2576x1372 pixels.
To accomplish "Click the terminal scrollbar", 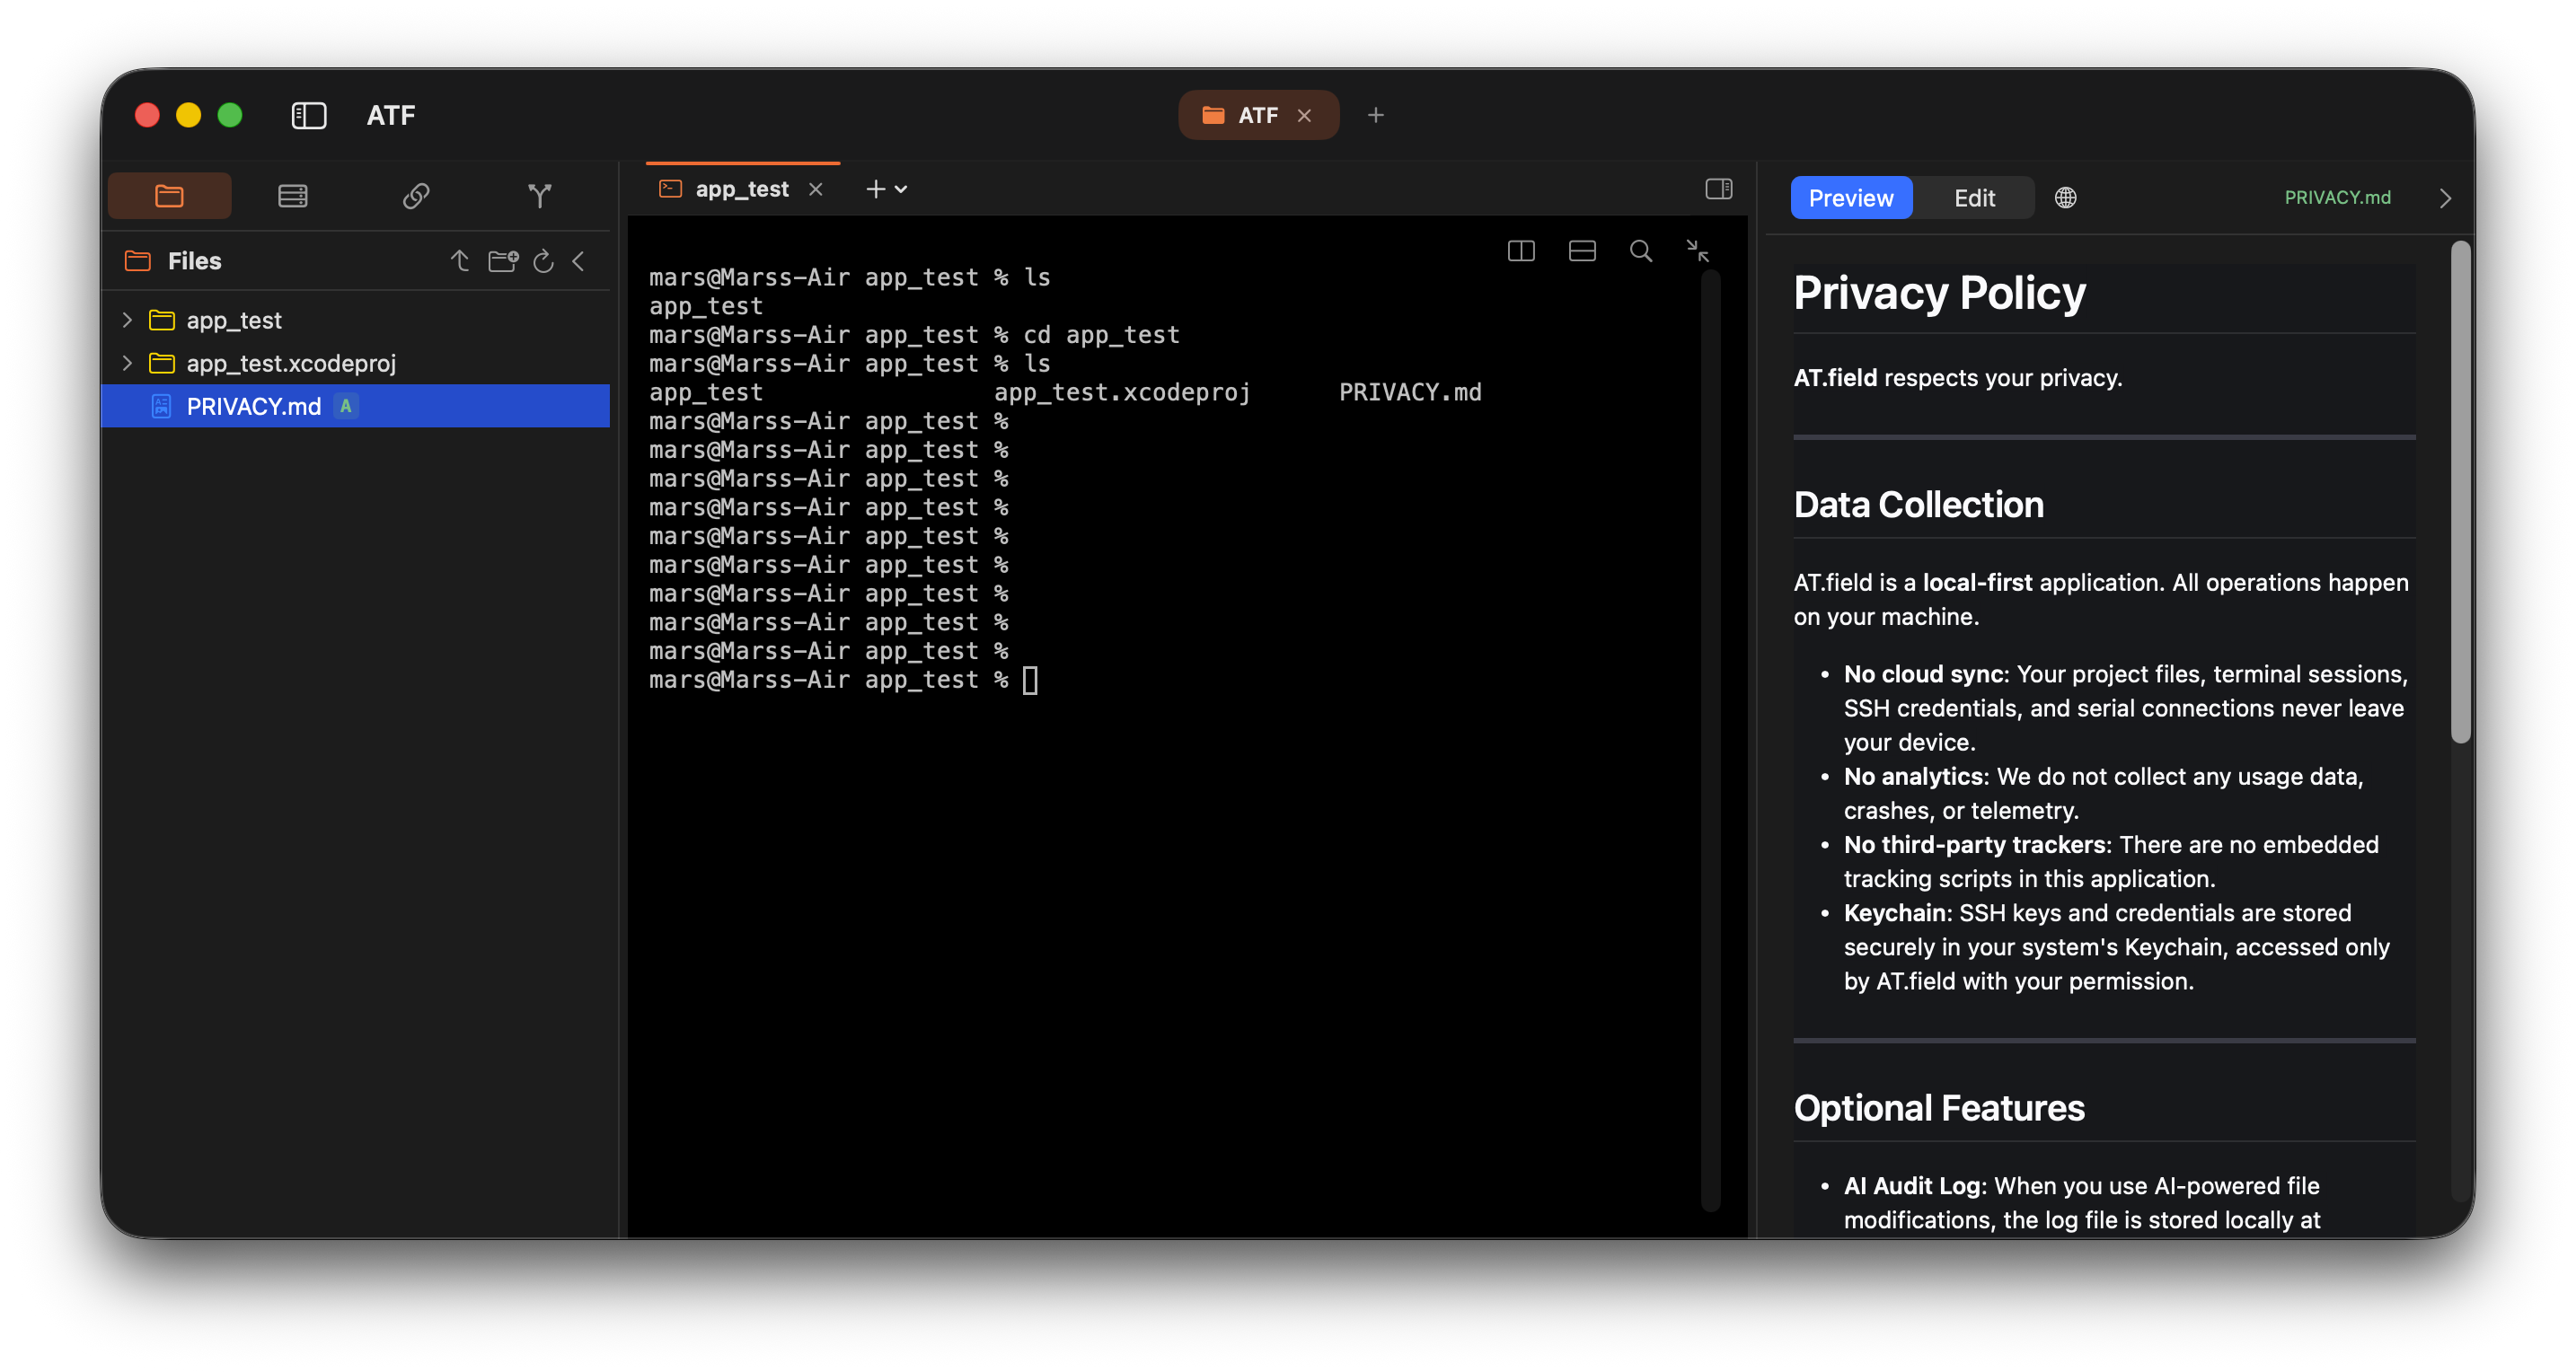I will pyautogui.click(x=1711, y=740).
